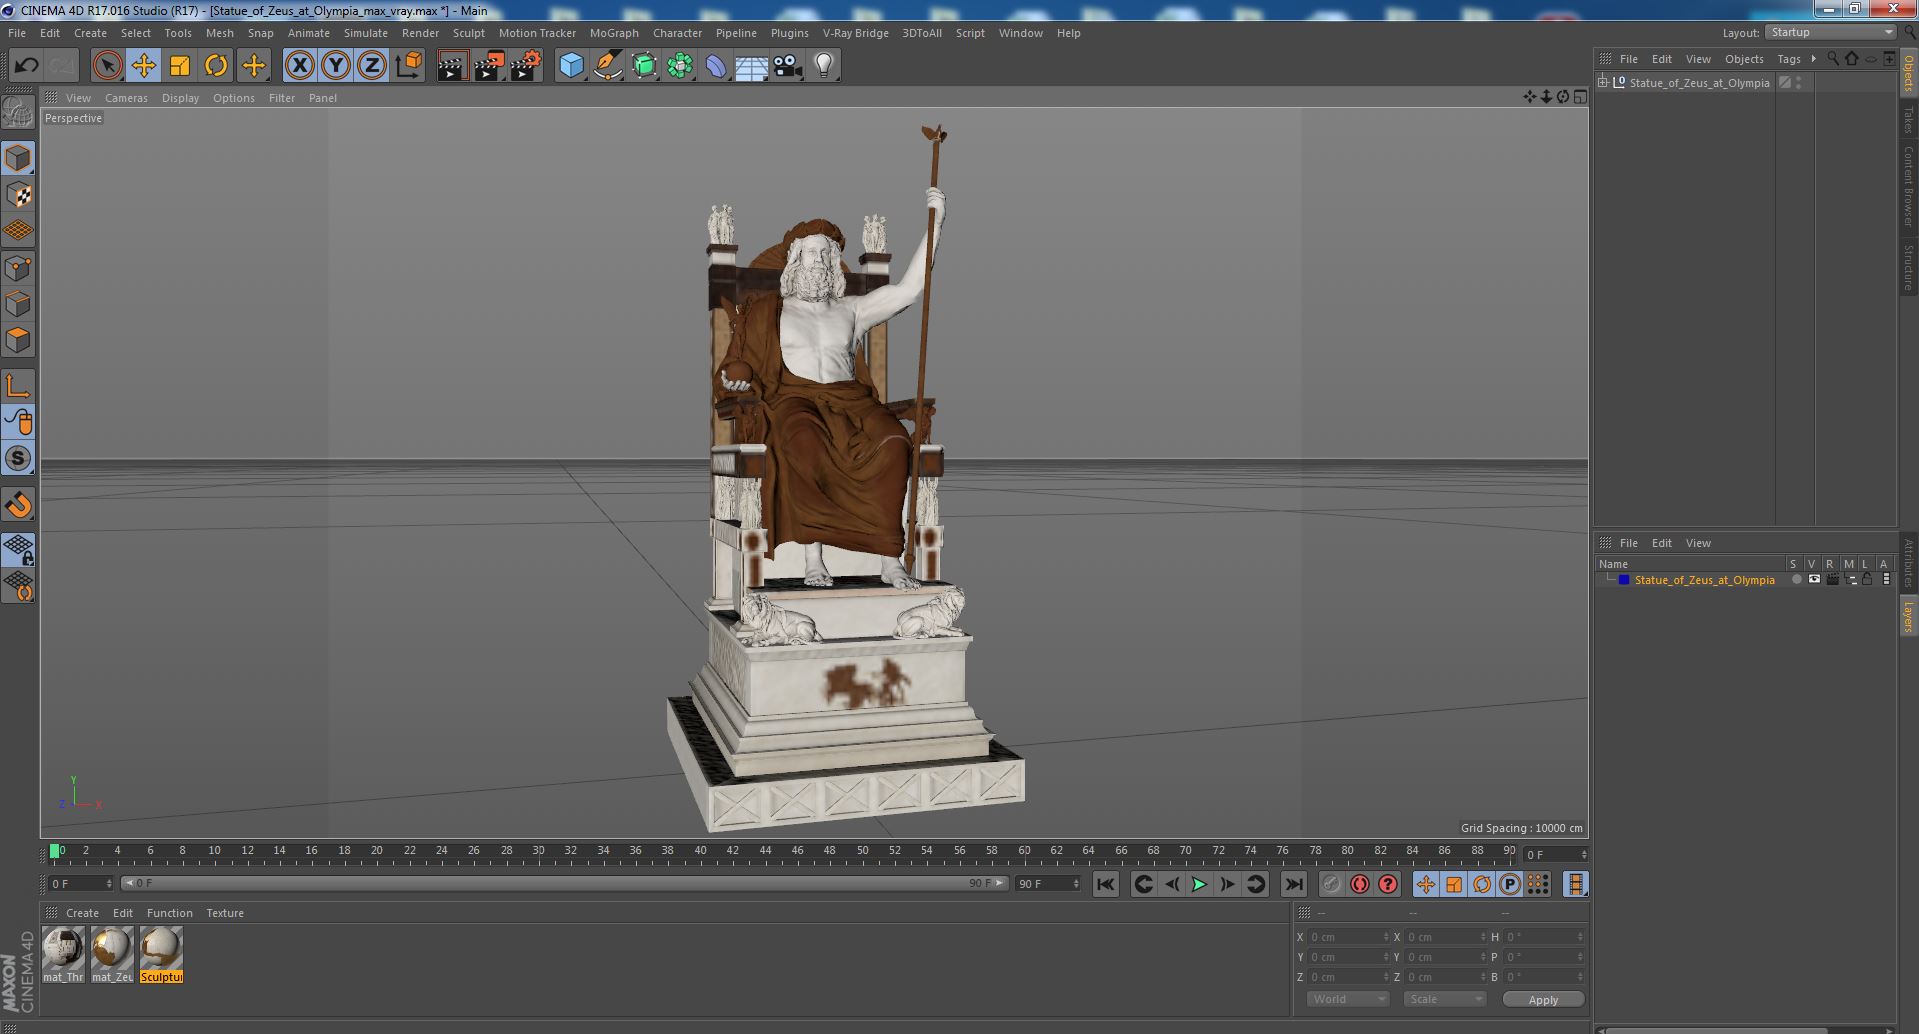
Task: Toggle parameter keyframe recording P
Action: pos(1509,884)
